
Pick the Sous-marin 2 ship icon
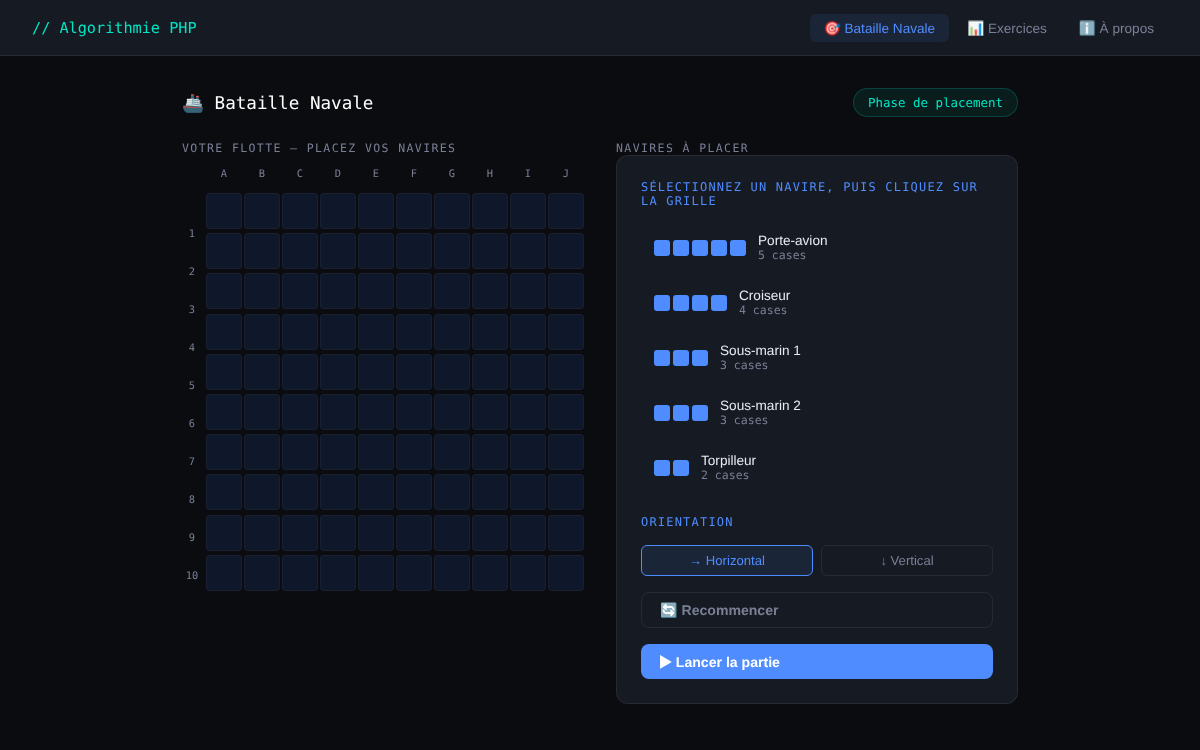pyautogui.click(x=681, y=413)
